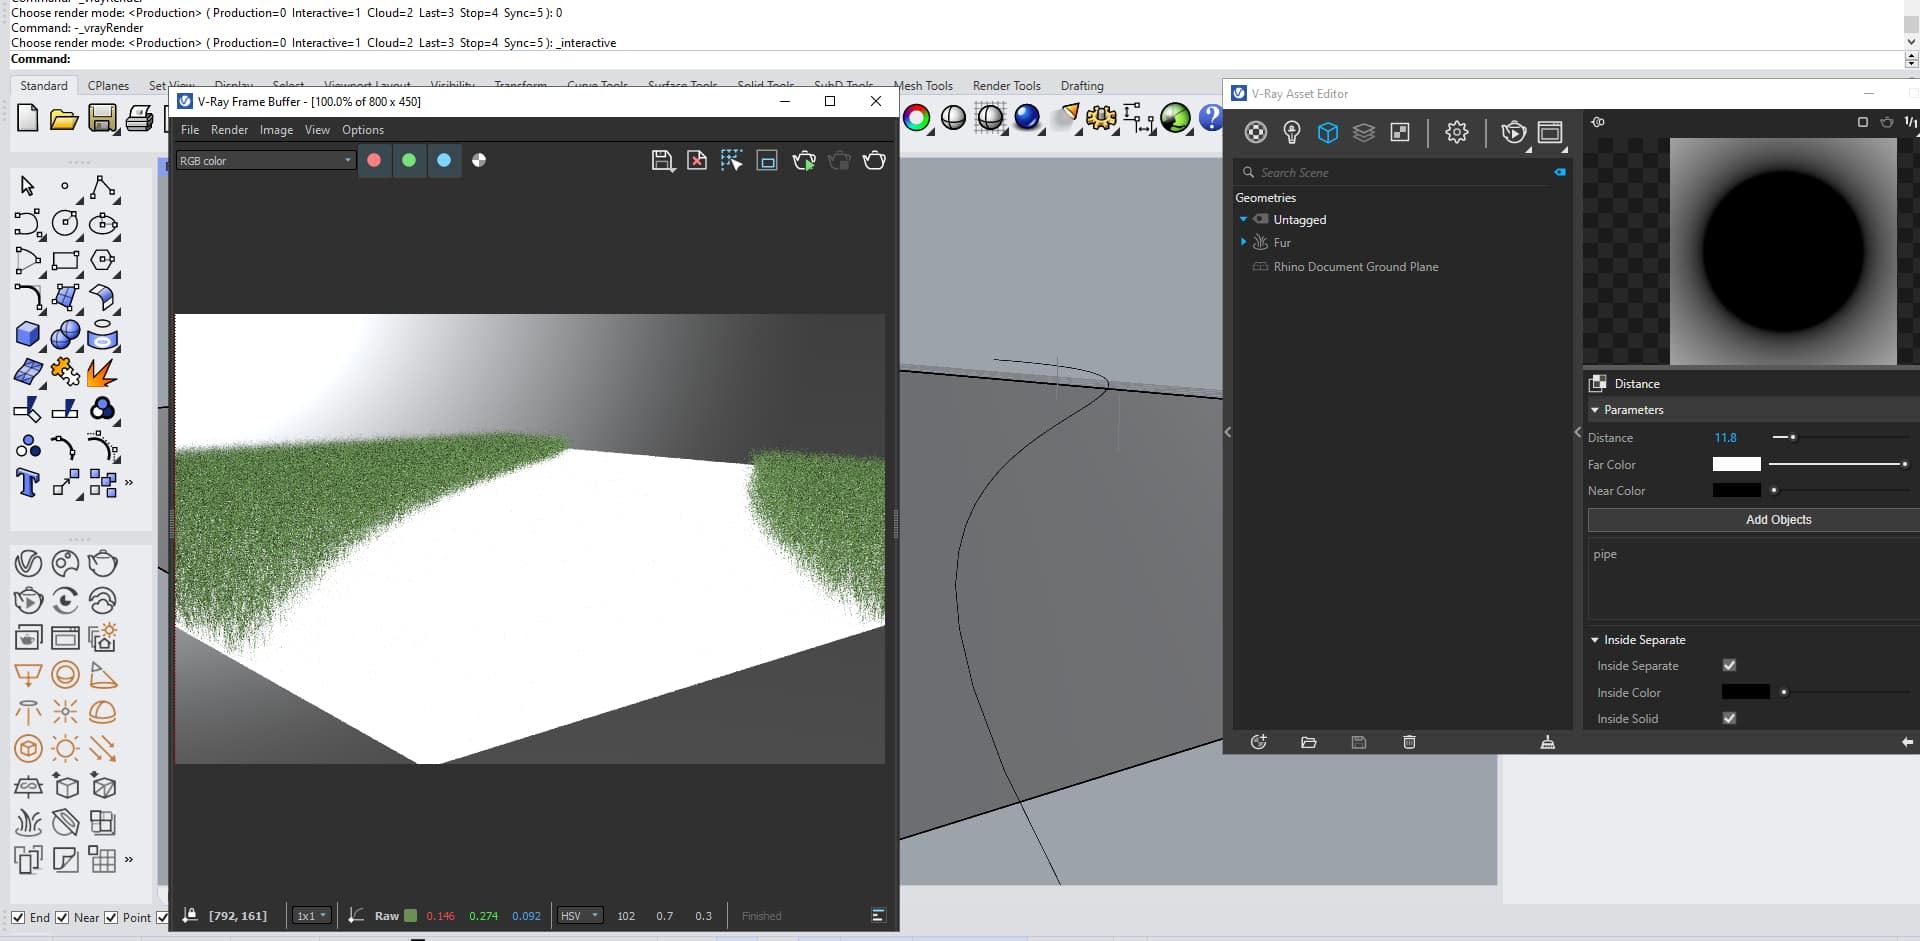
Task: Open the RGB color channel dropdown
Action: click(x=265, y=160)
